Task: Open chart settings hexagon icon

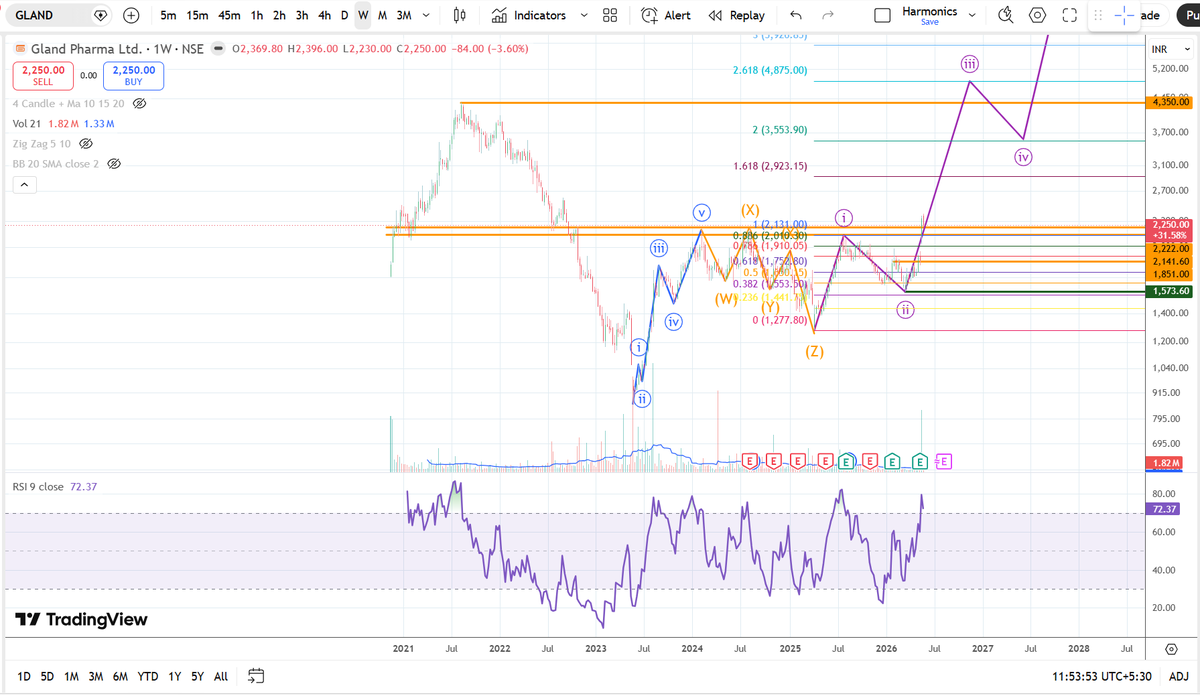Action: 1038,15
